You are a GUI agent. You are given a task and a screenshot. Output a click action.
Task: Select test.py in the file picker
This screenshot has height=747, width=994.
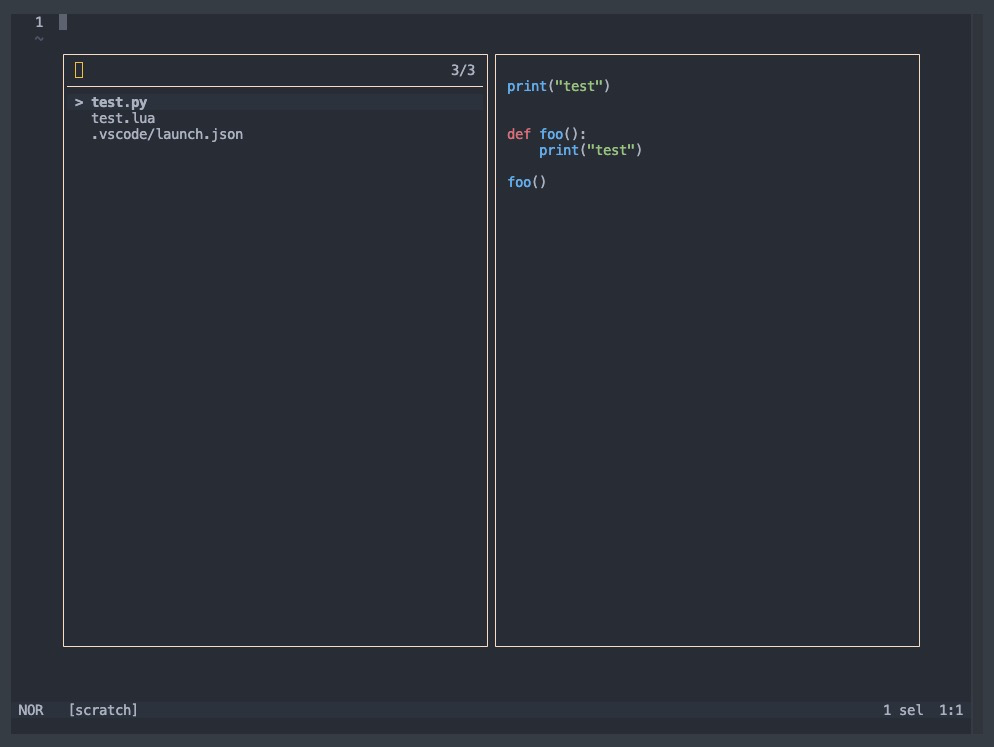(x=119, y=102)
